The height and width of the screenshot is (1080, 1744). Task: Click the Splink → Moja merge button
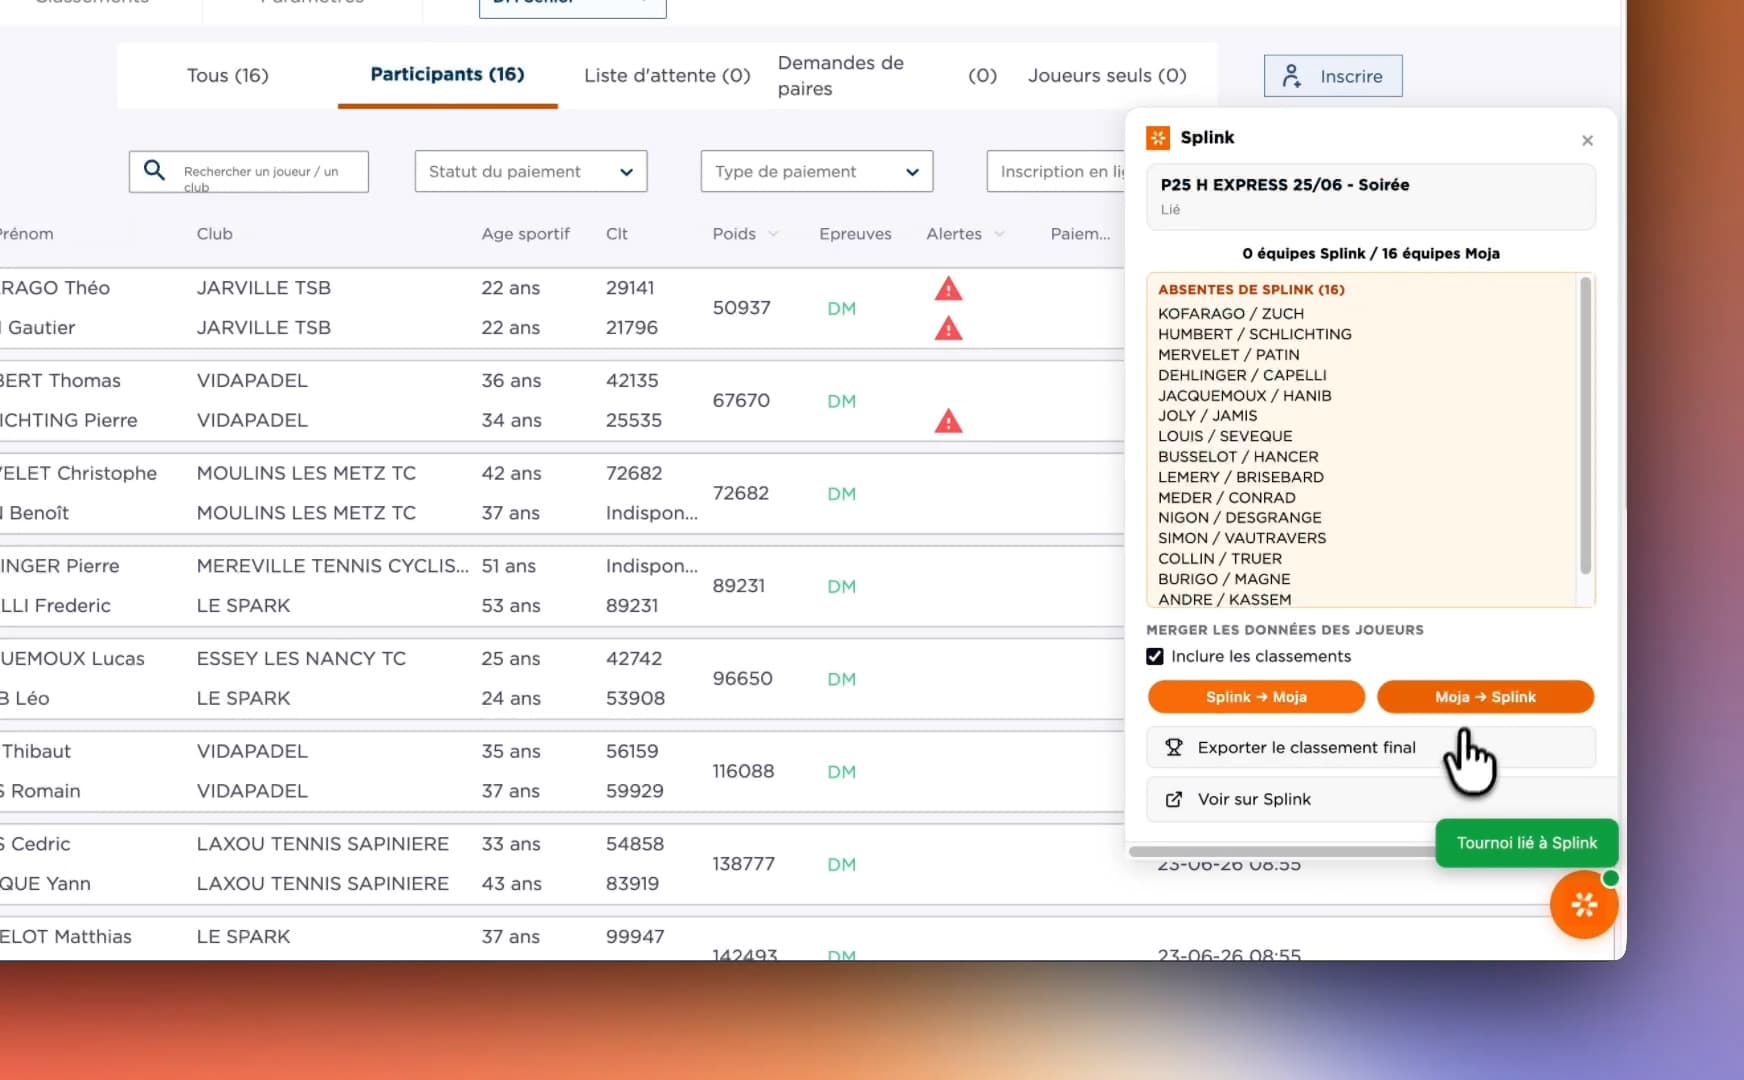pos(1256,697)
